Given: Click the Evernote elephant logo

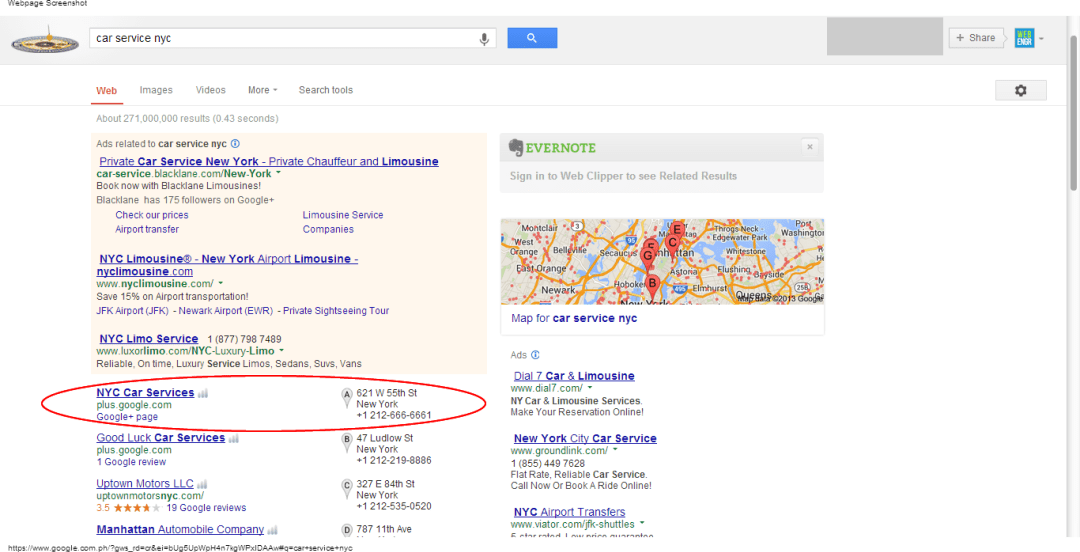Looking at the screenshot, I should (517, 148).
